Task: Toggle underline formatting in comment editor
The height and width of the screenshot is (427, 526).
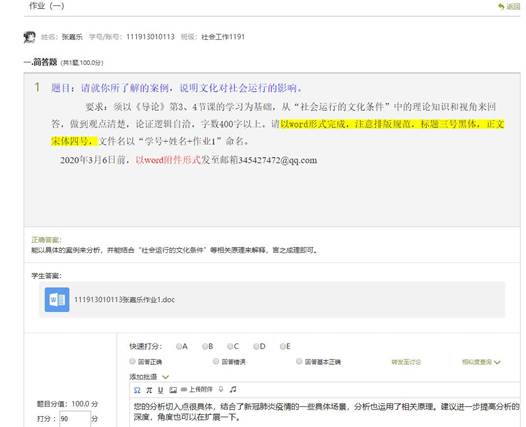Action: (160, 390)
